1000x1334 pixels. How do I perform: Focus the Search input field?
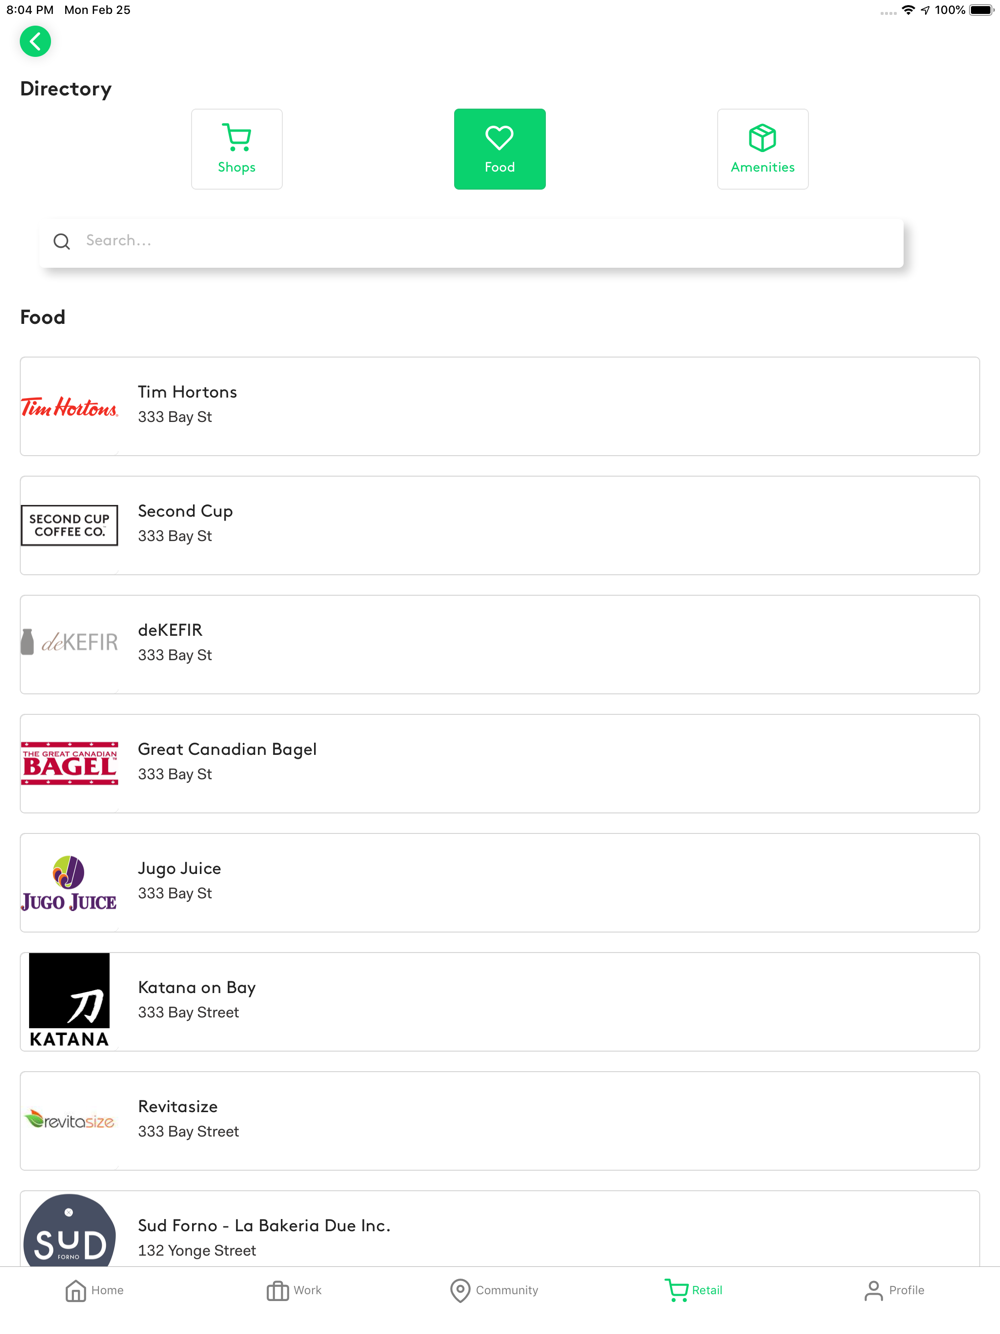[472, 243]
